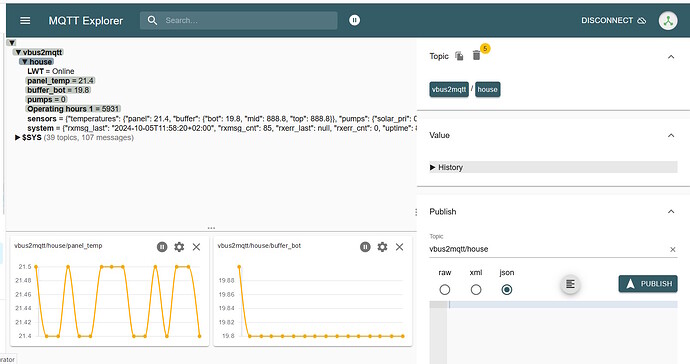The image size is (690, 364).
Task: Clear the publish topic field
Action: [672, 250]
